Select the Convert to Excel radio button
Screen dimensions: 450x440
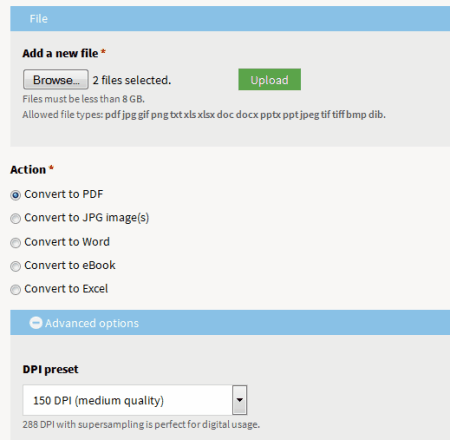(15, 289)
